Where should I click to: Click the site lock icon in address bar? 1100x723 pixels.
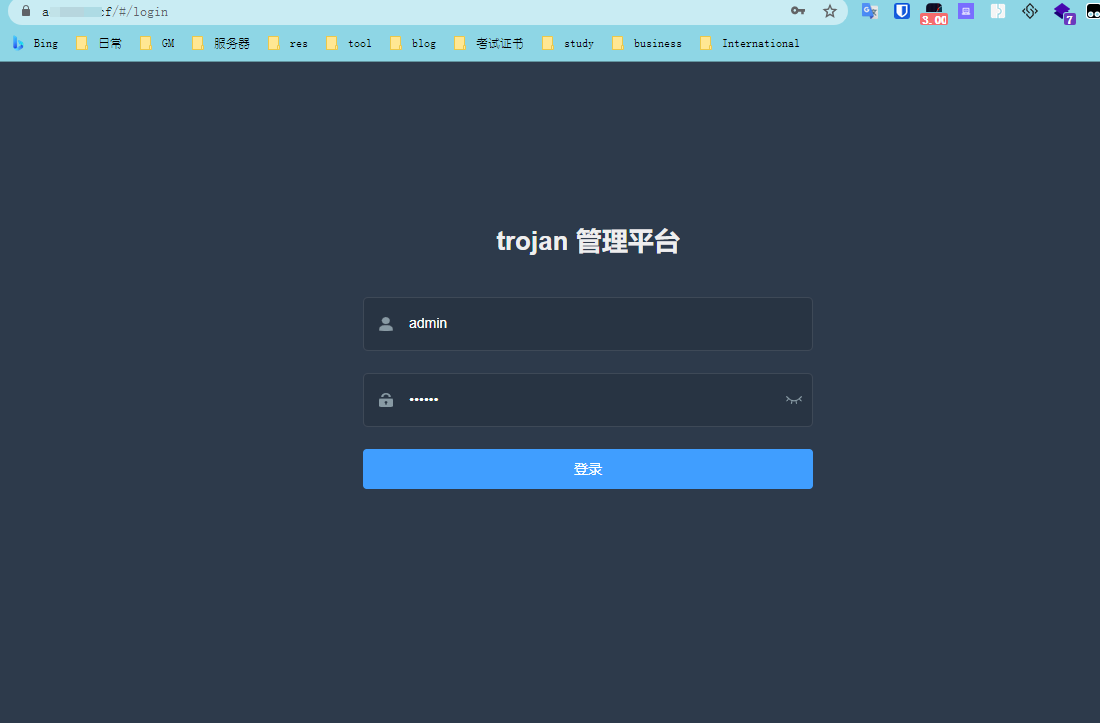click(26, 11)
